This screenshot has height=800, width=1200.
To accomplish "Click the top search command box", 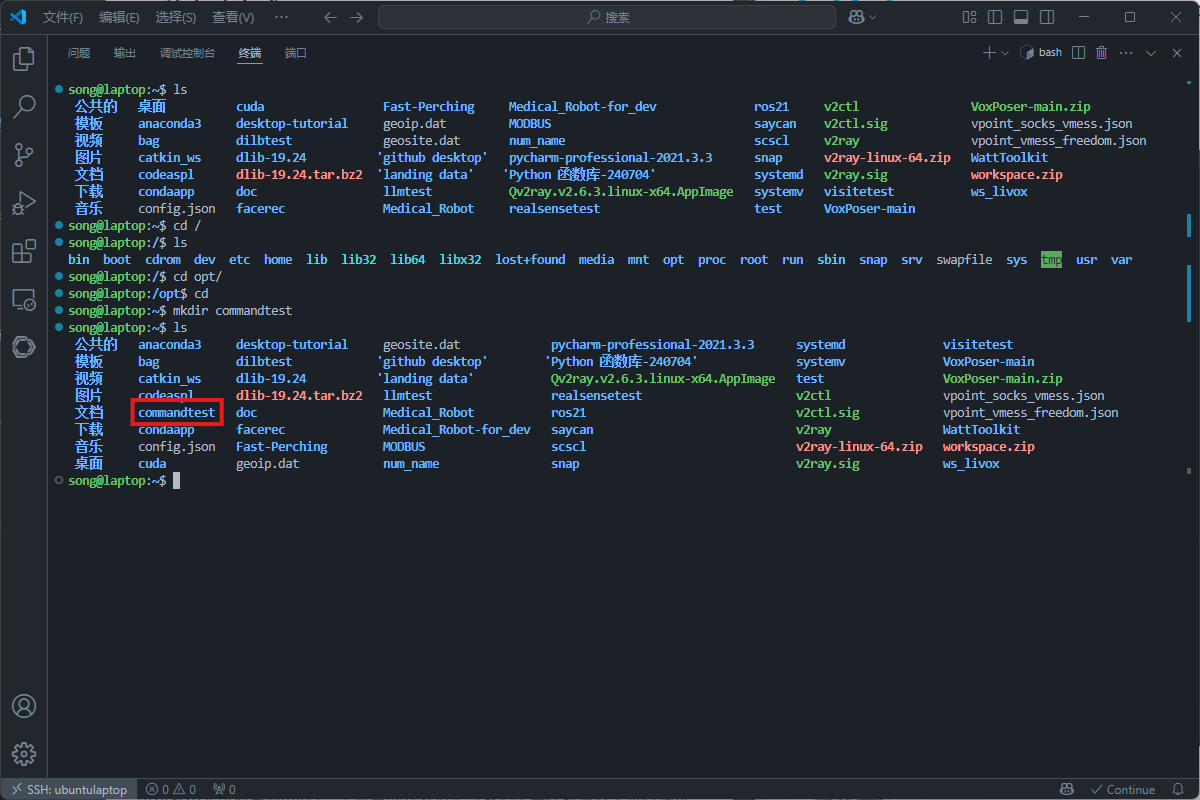I will click(x=607, y=17).
